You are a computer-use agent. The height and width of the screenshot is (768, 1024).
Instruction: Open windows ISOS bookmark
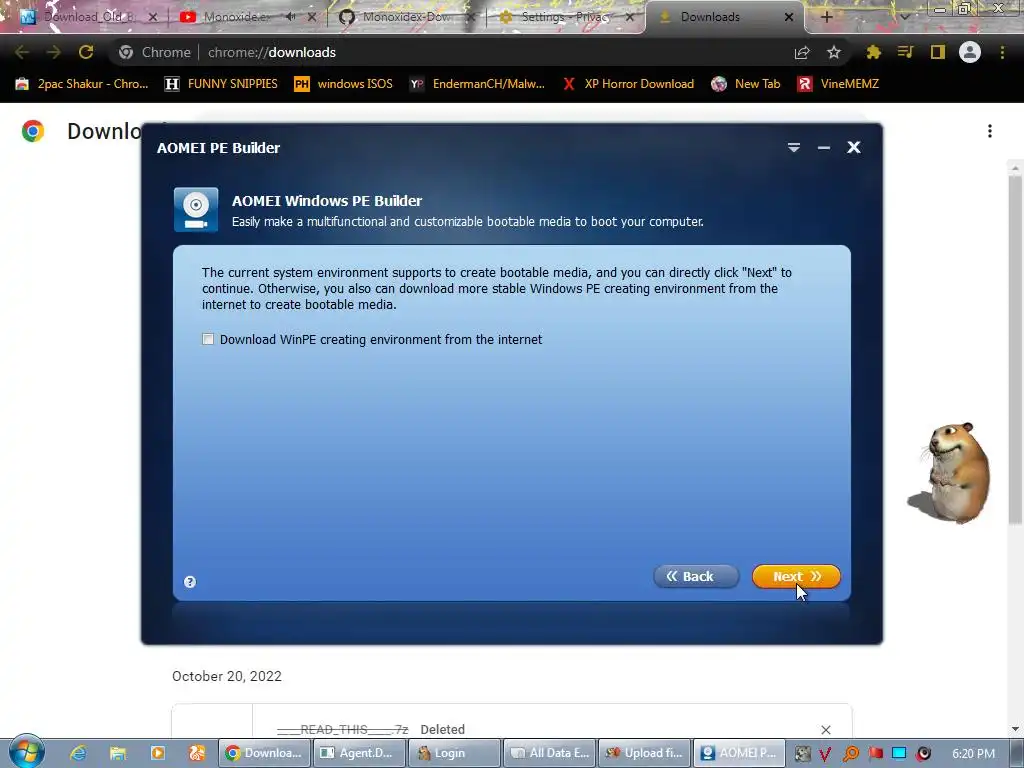(344, 84)
